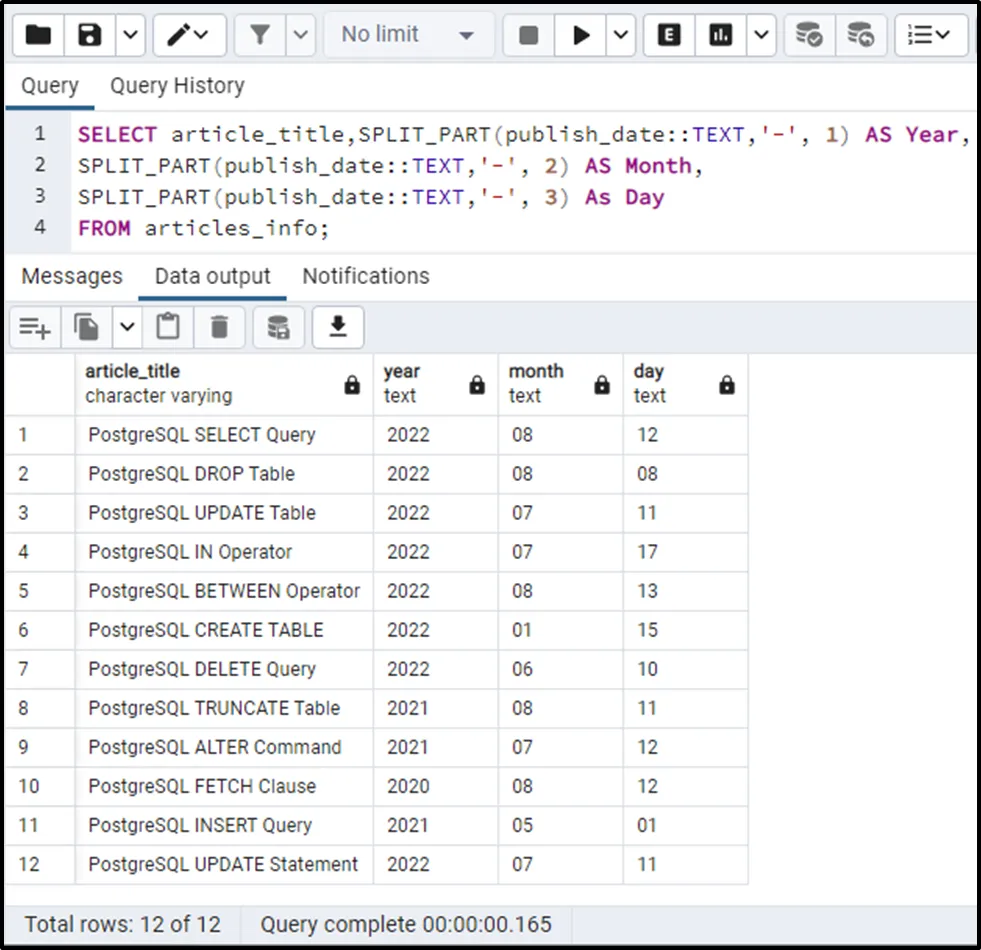Switch to the Notifications tab
Viewport: 981px width, 950px height.
pyautogui.click(x=366, y=276)
